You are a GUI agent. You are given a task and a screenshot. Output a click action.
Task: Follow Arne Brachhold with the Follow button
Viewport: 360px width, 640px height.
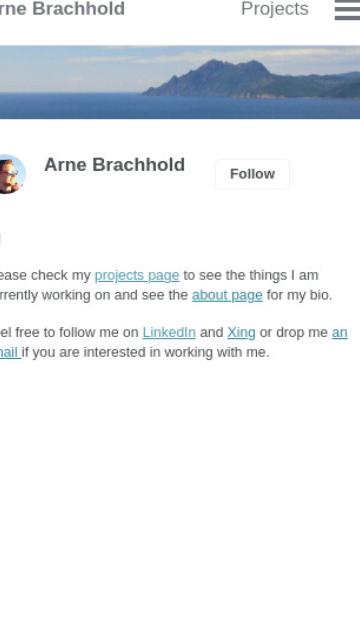(x=252, y=174)
